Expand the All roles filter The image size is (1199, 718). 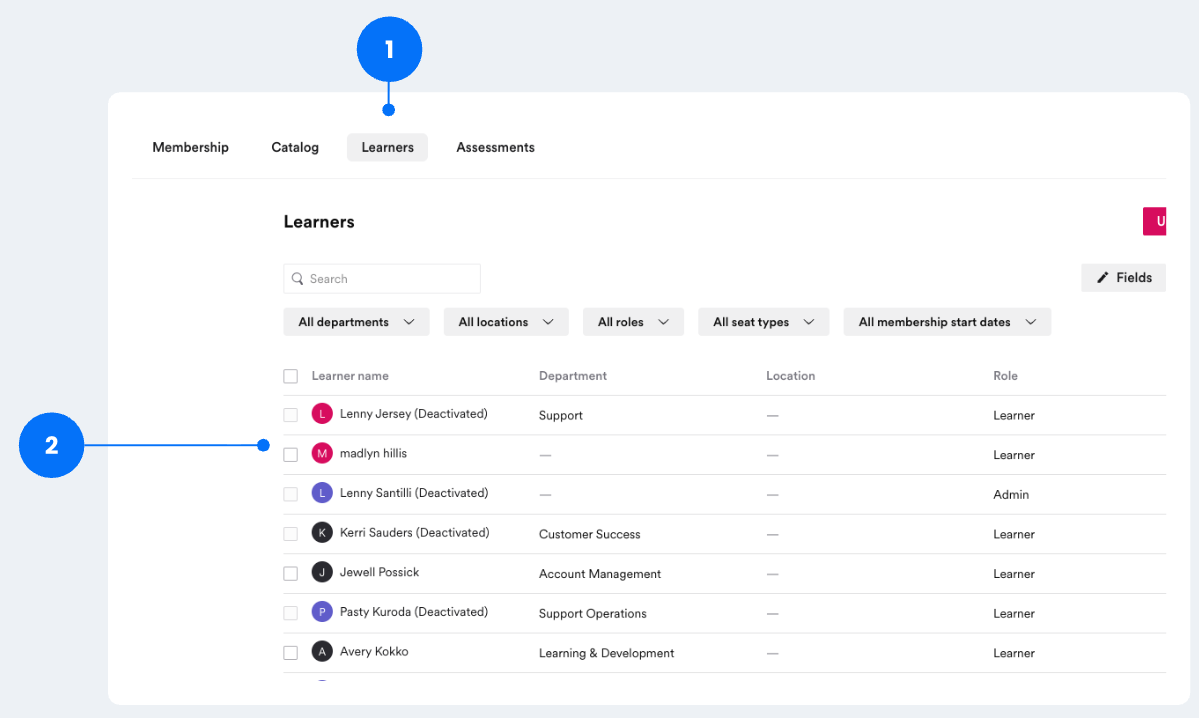point(633,322)
